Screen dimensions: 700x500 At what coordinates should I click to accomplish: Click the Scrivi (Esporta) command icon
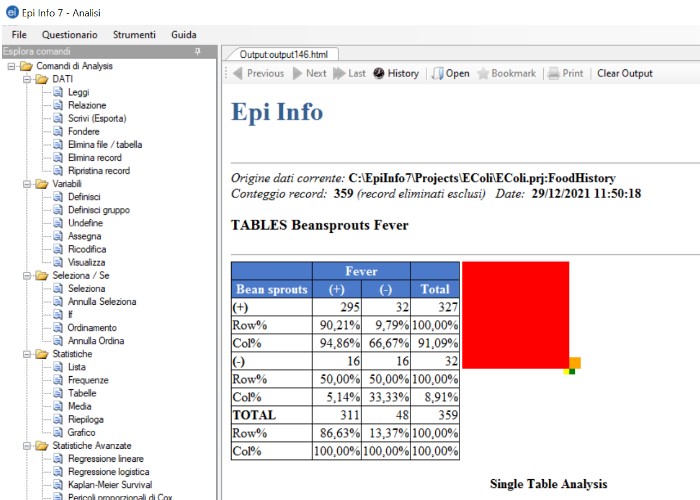point(58,118)
